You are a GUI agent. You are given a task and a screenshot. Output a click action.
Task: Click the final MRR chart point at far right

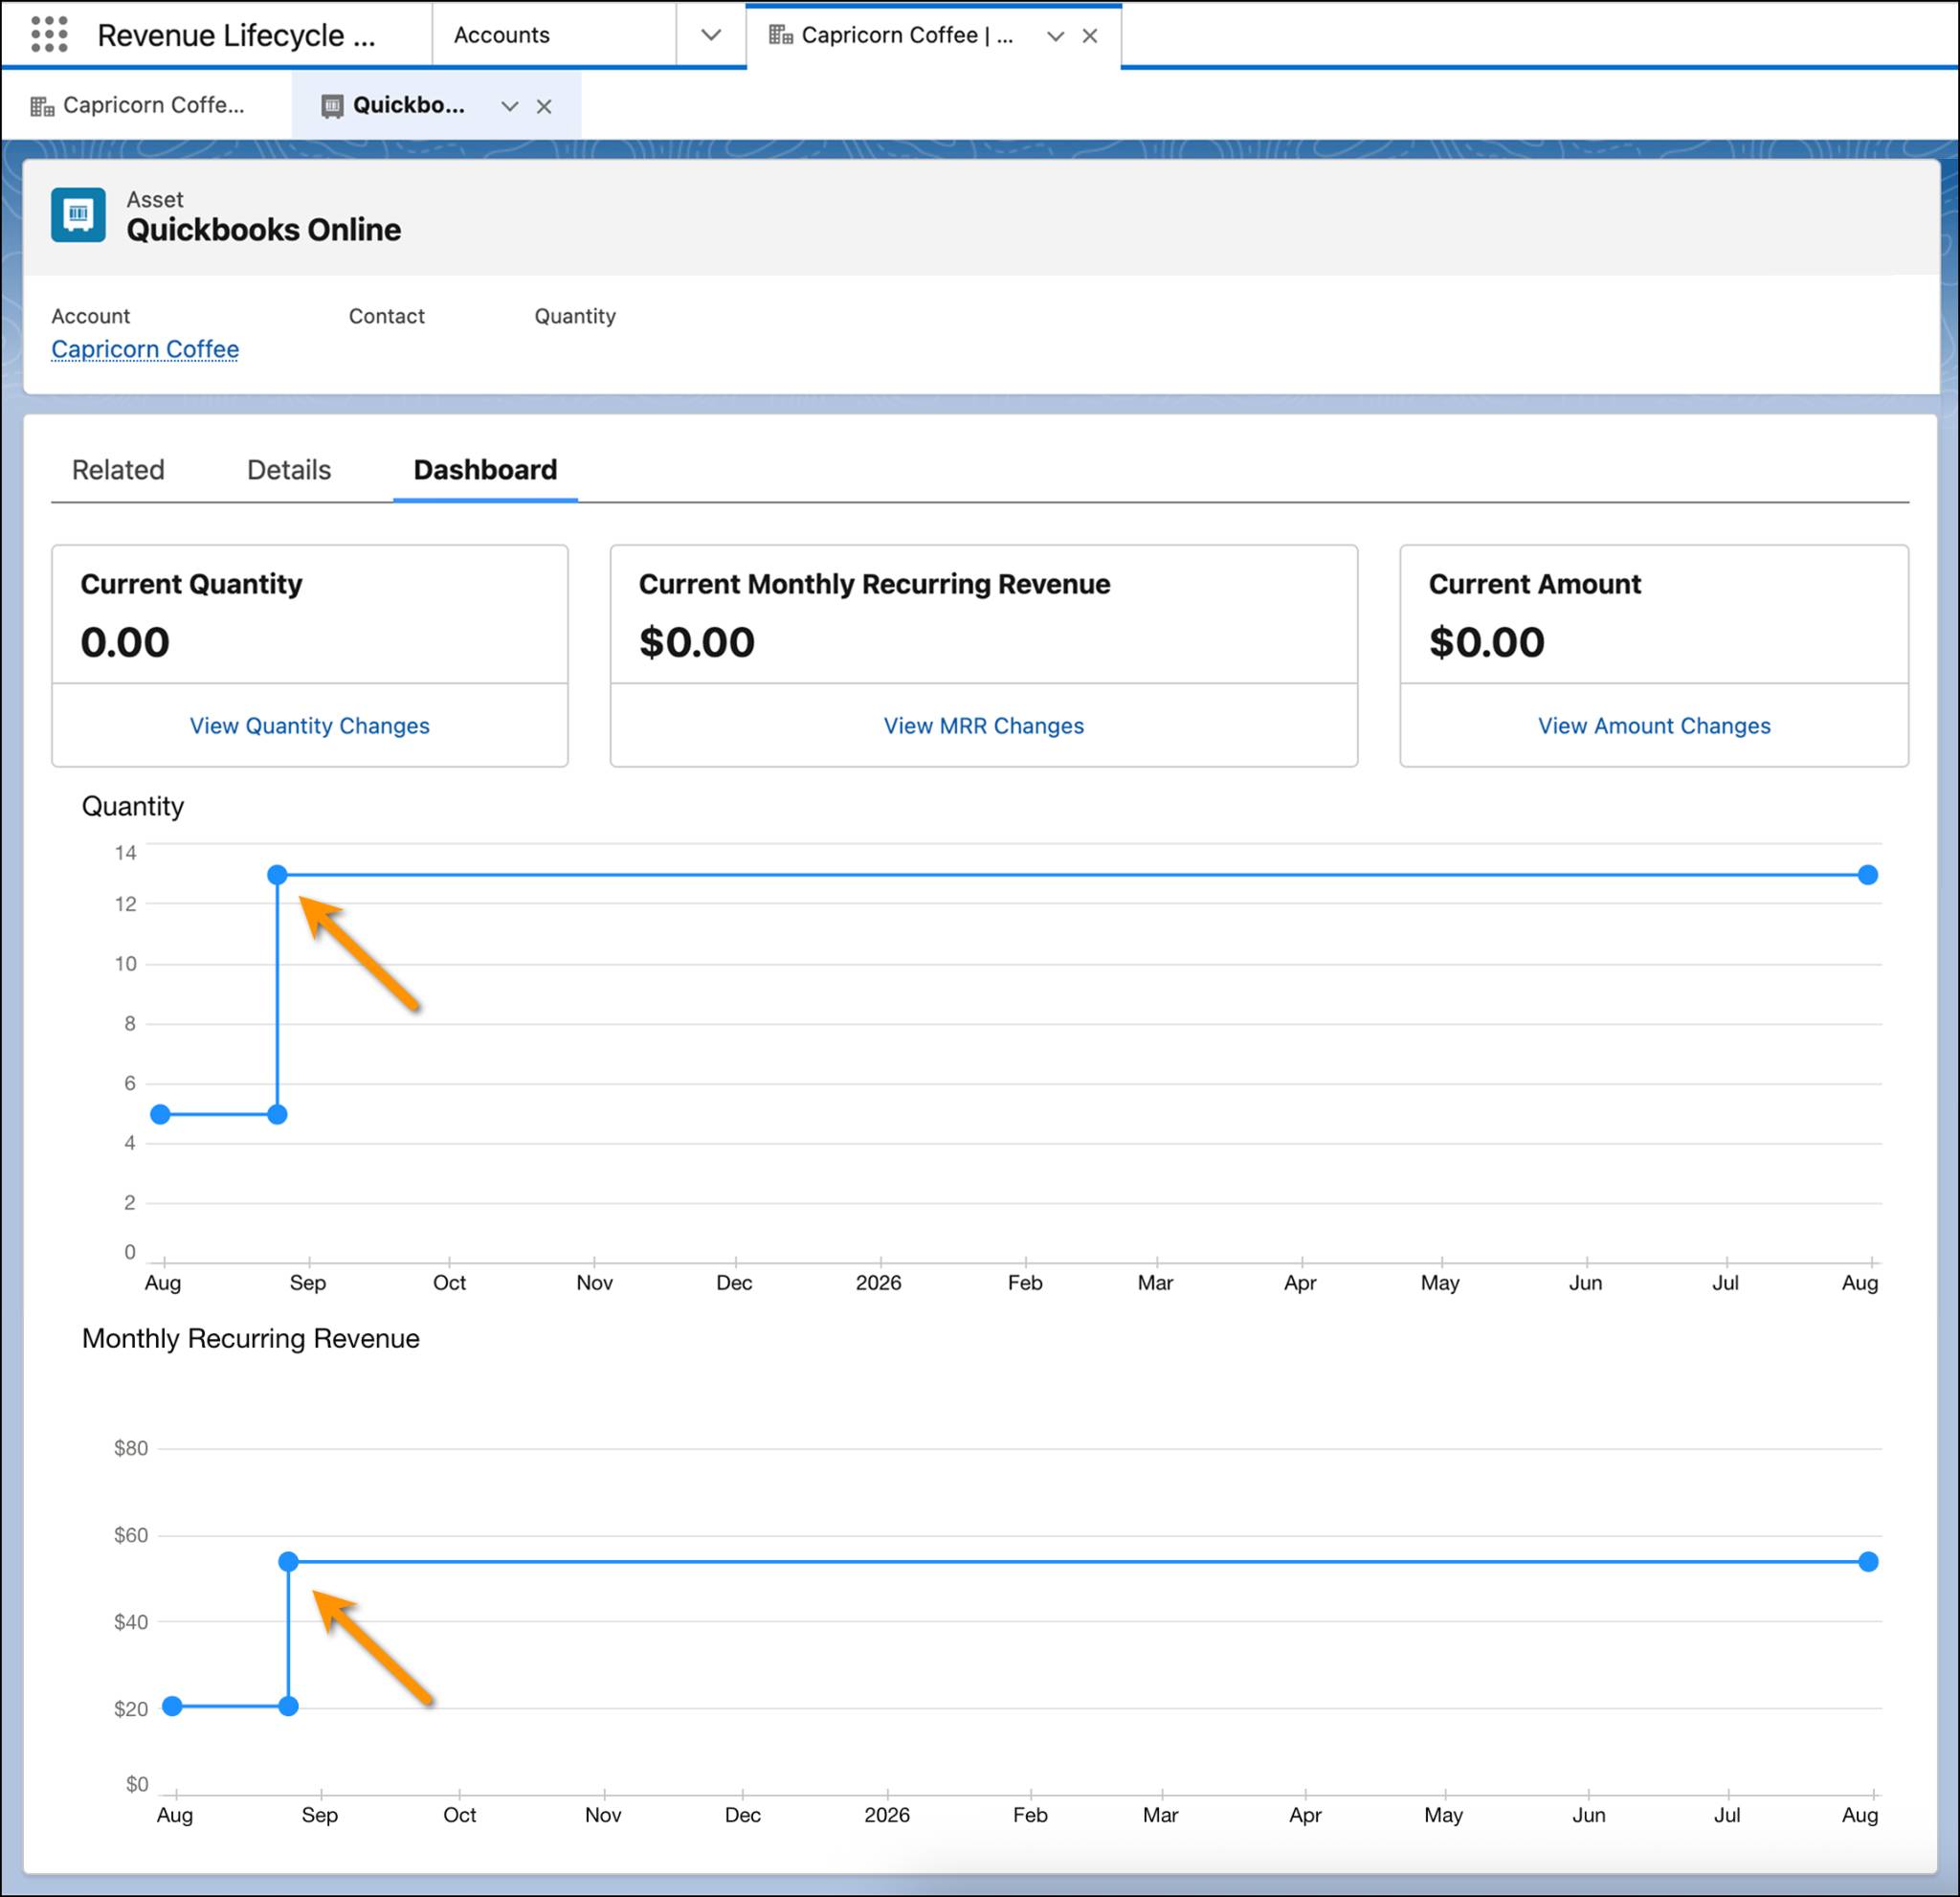tap(1868, 1561)
